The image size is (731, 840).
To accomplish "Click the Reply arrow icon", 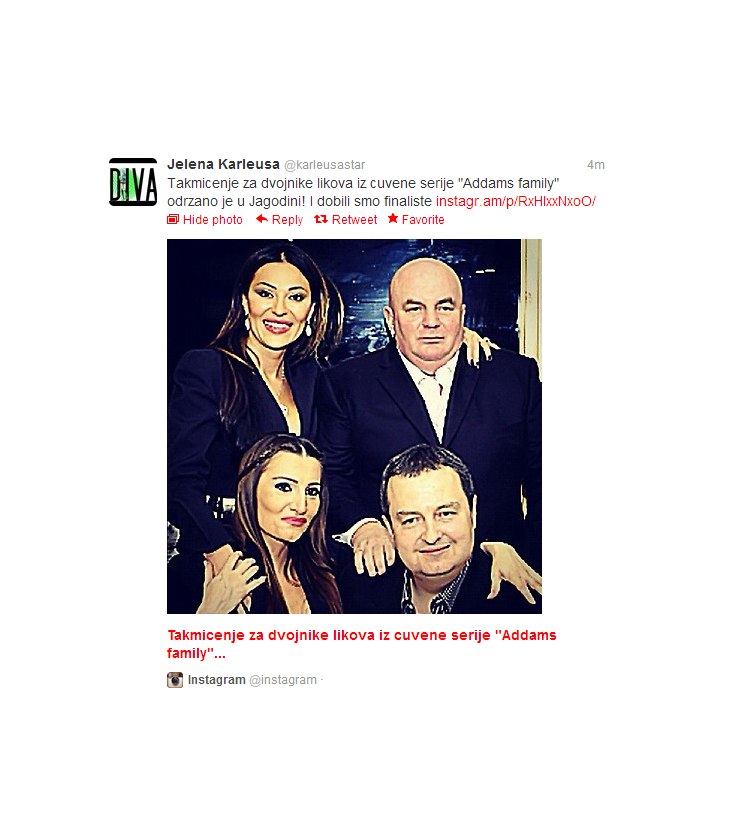I will pyautogui.click(x=261, y=219).
